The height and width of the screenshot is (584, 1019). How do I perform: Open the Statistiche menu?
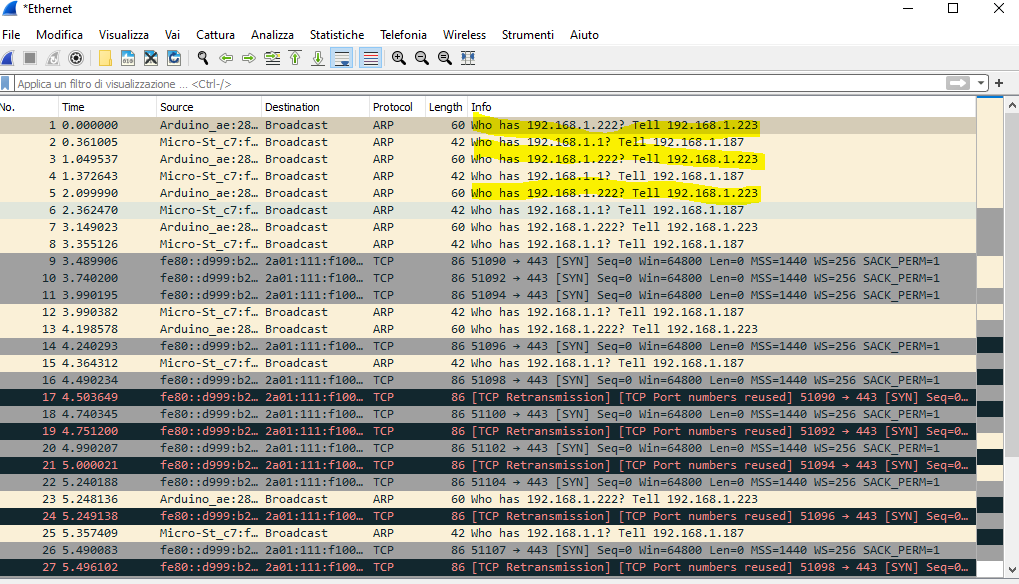click(x=337, y=35)
